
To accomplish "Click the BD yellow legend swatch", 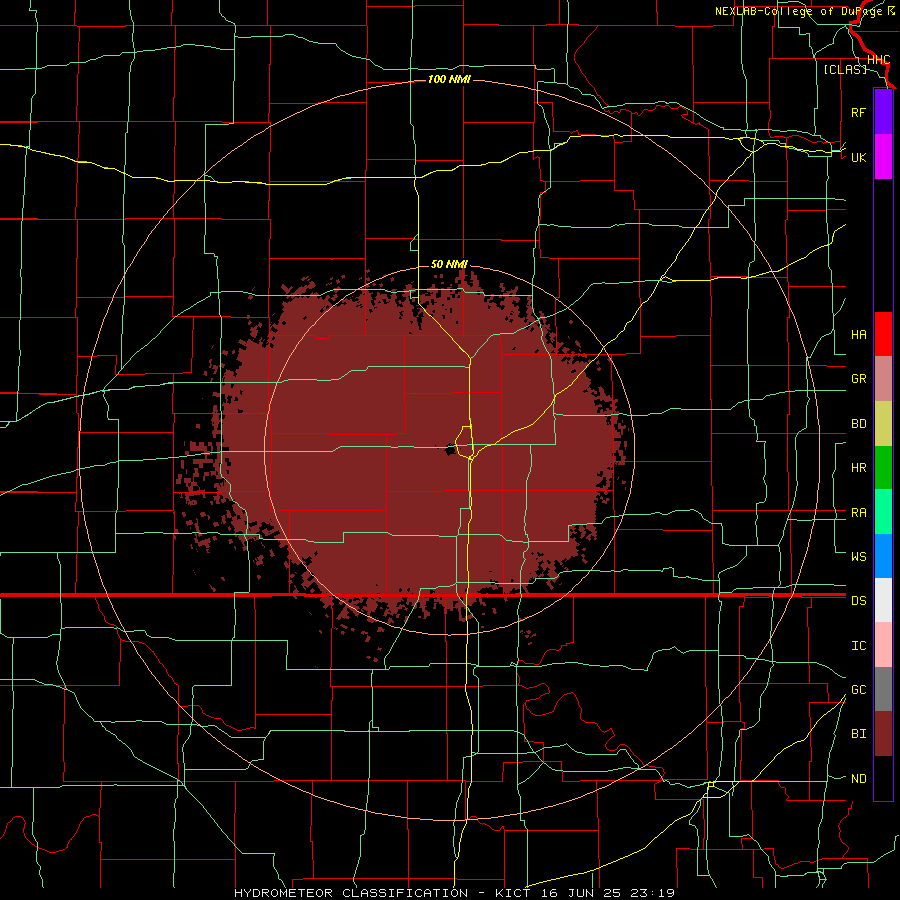I will point(883,424).
